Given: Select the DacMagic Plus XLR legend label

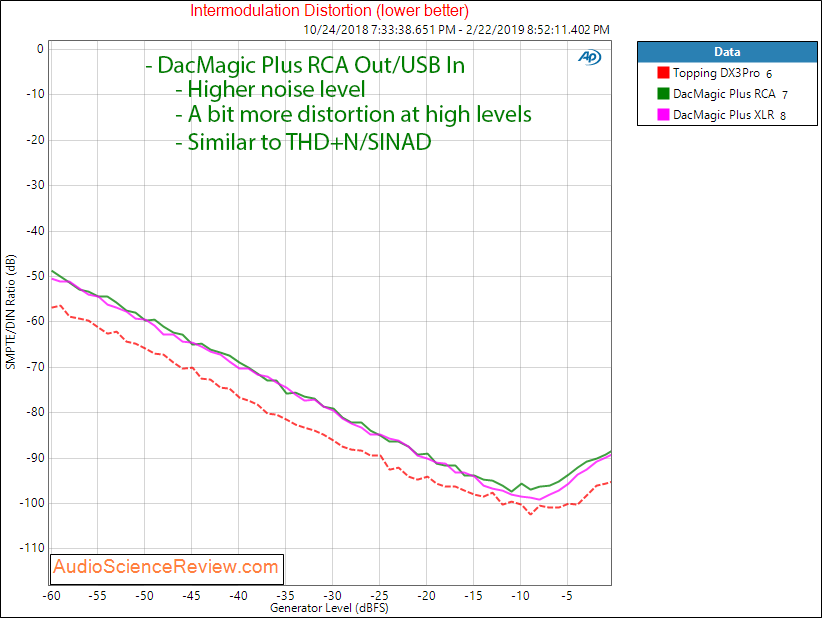Looking at the screenshot, I should [723, 115].
